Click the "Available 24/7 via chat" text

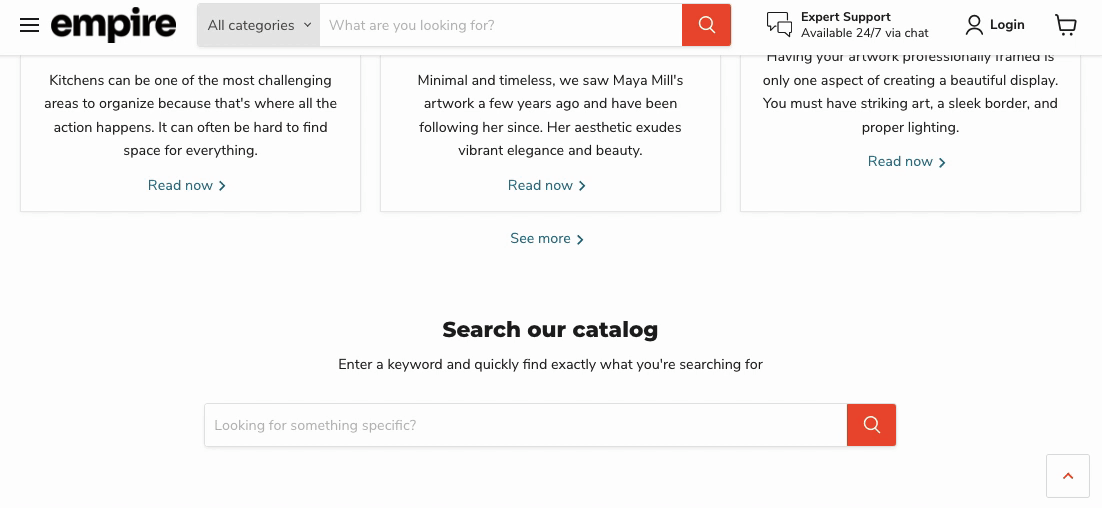[864, 34]
